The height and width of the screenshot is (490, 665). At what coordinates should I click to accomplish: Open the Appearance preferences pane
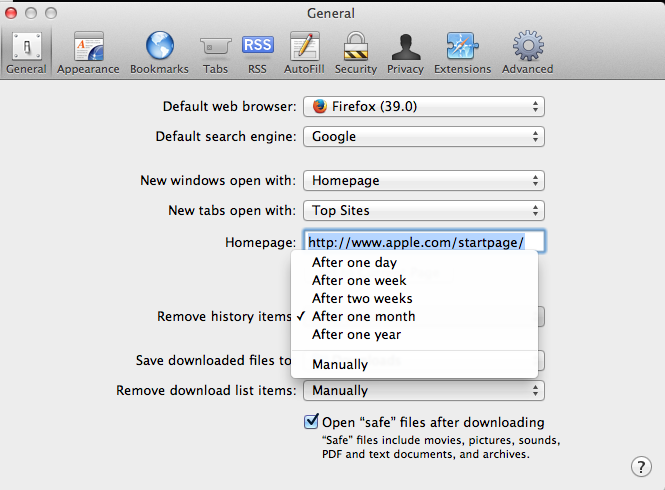click(x=88, y=53)
